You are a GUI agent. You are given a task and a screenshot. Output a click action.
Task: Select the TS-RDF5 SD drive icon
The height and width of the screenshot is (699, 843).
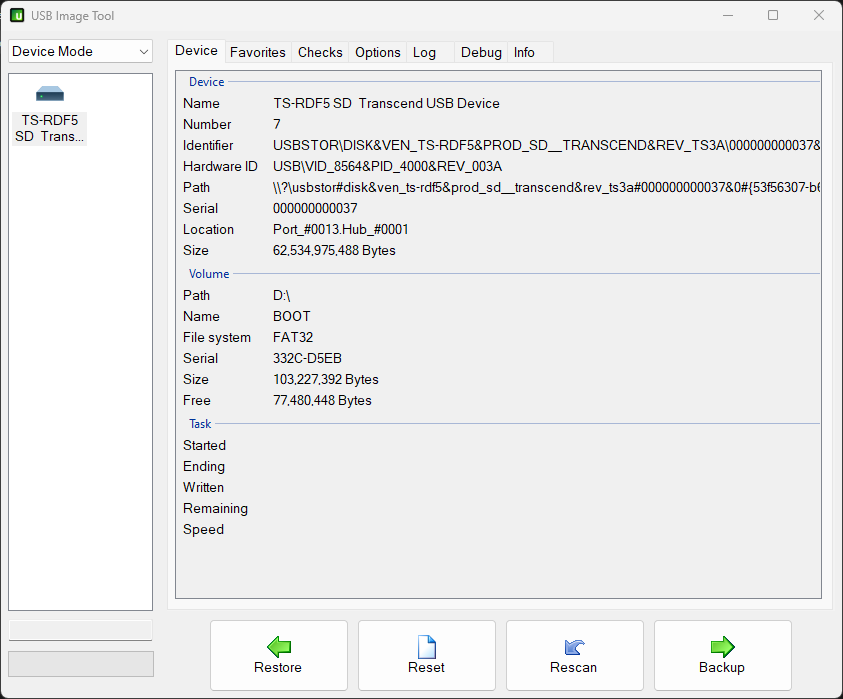(x=50, y=94)
